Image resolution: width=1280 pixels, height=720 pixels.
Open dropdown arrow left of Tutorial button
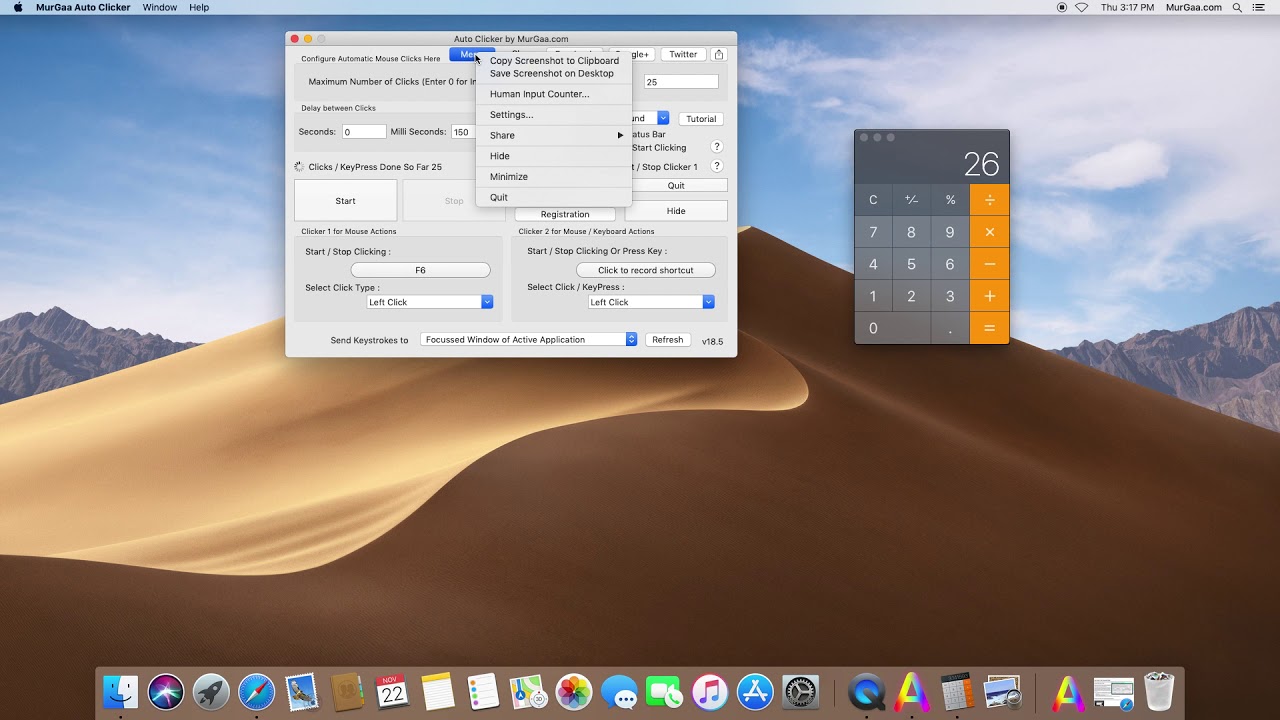[662, 118]
